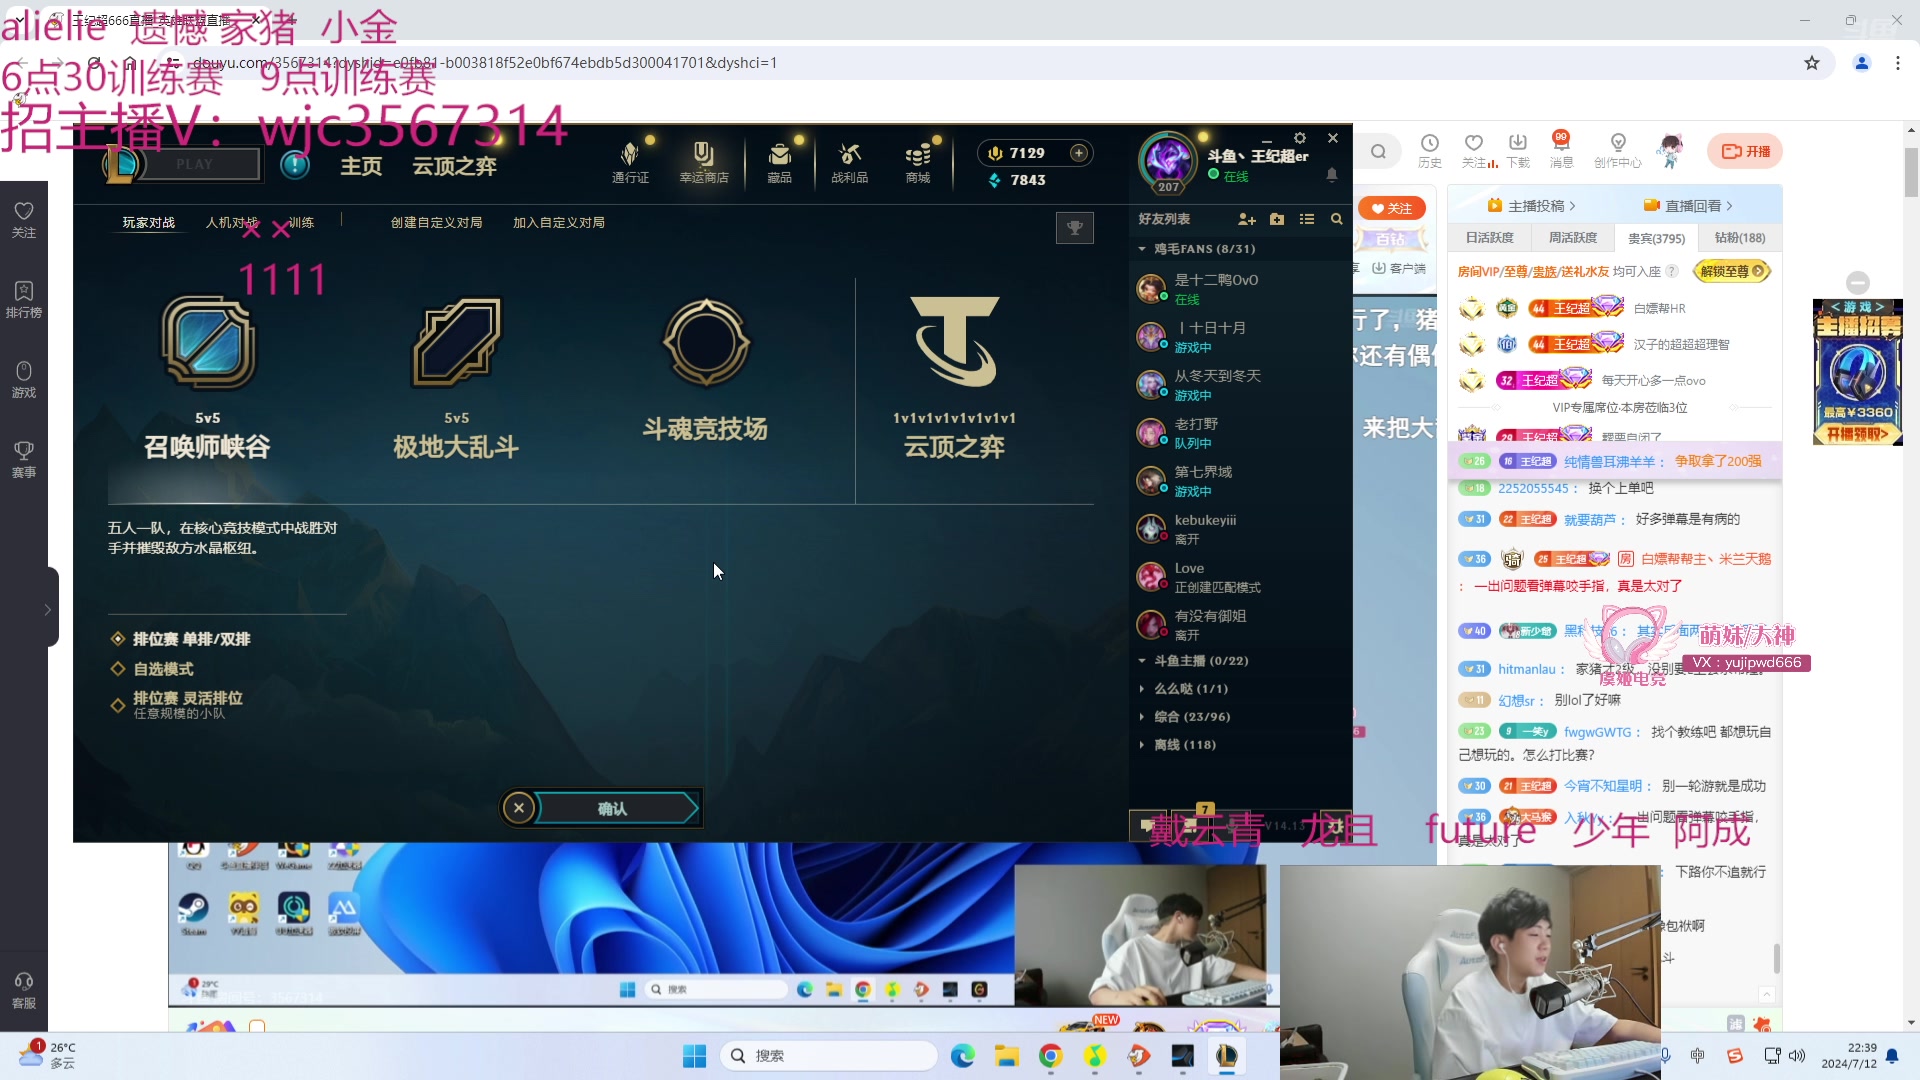Select 极地大乱斗 mode
1920x1080 pixels.
point(456,377)
